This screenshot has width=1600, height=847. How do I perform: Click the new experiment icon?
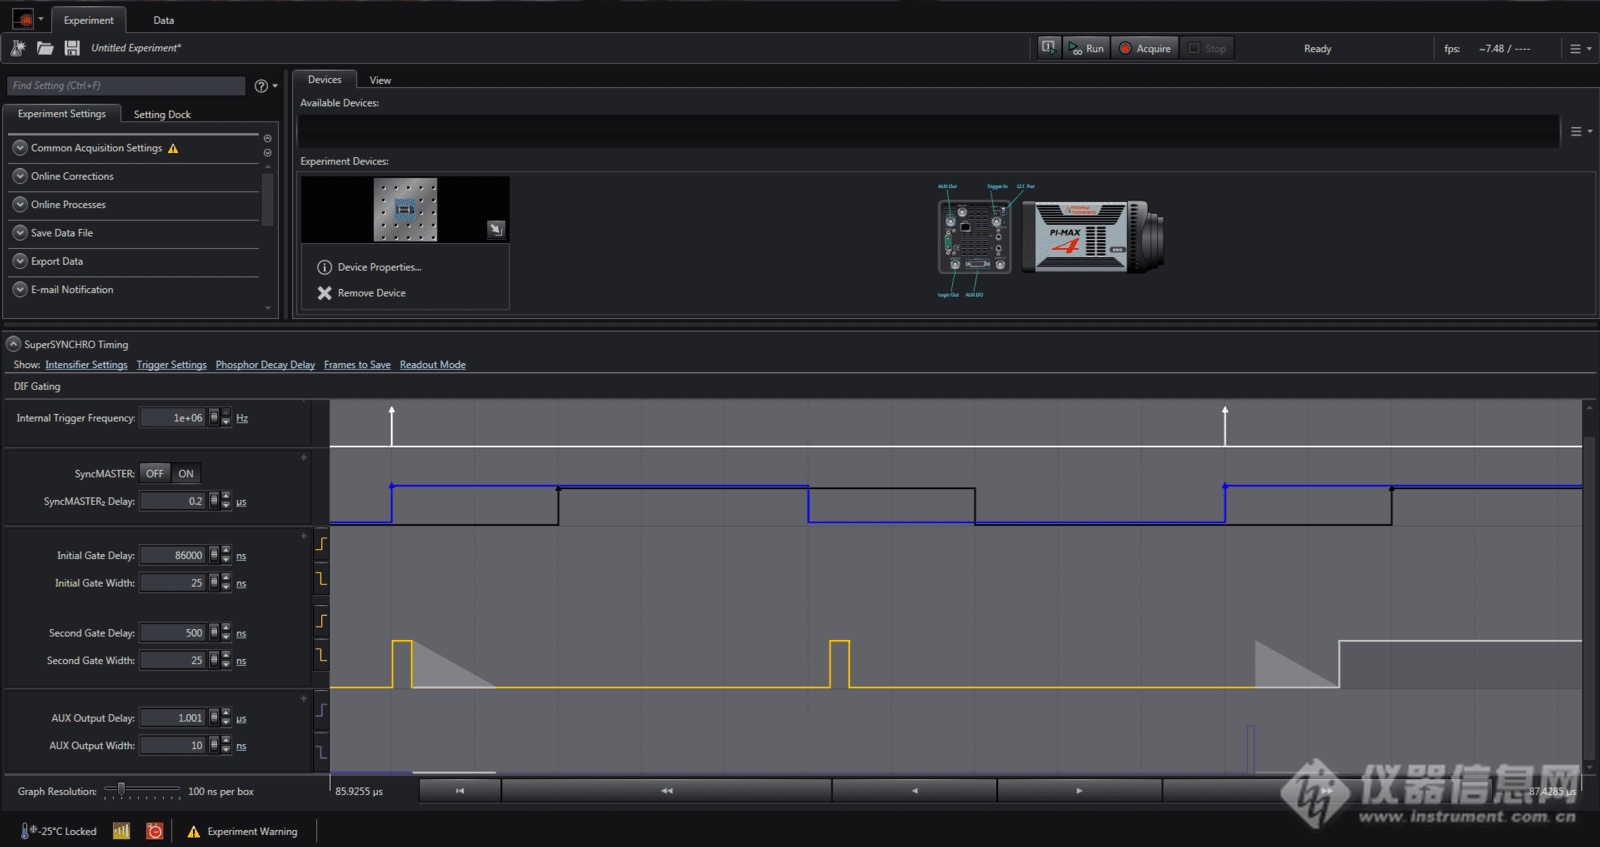pyautogui.click(x=18, y=48)
